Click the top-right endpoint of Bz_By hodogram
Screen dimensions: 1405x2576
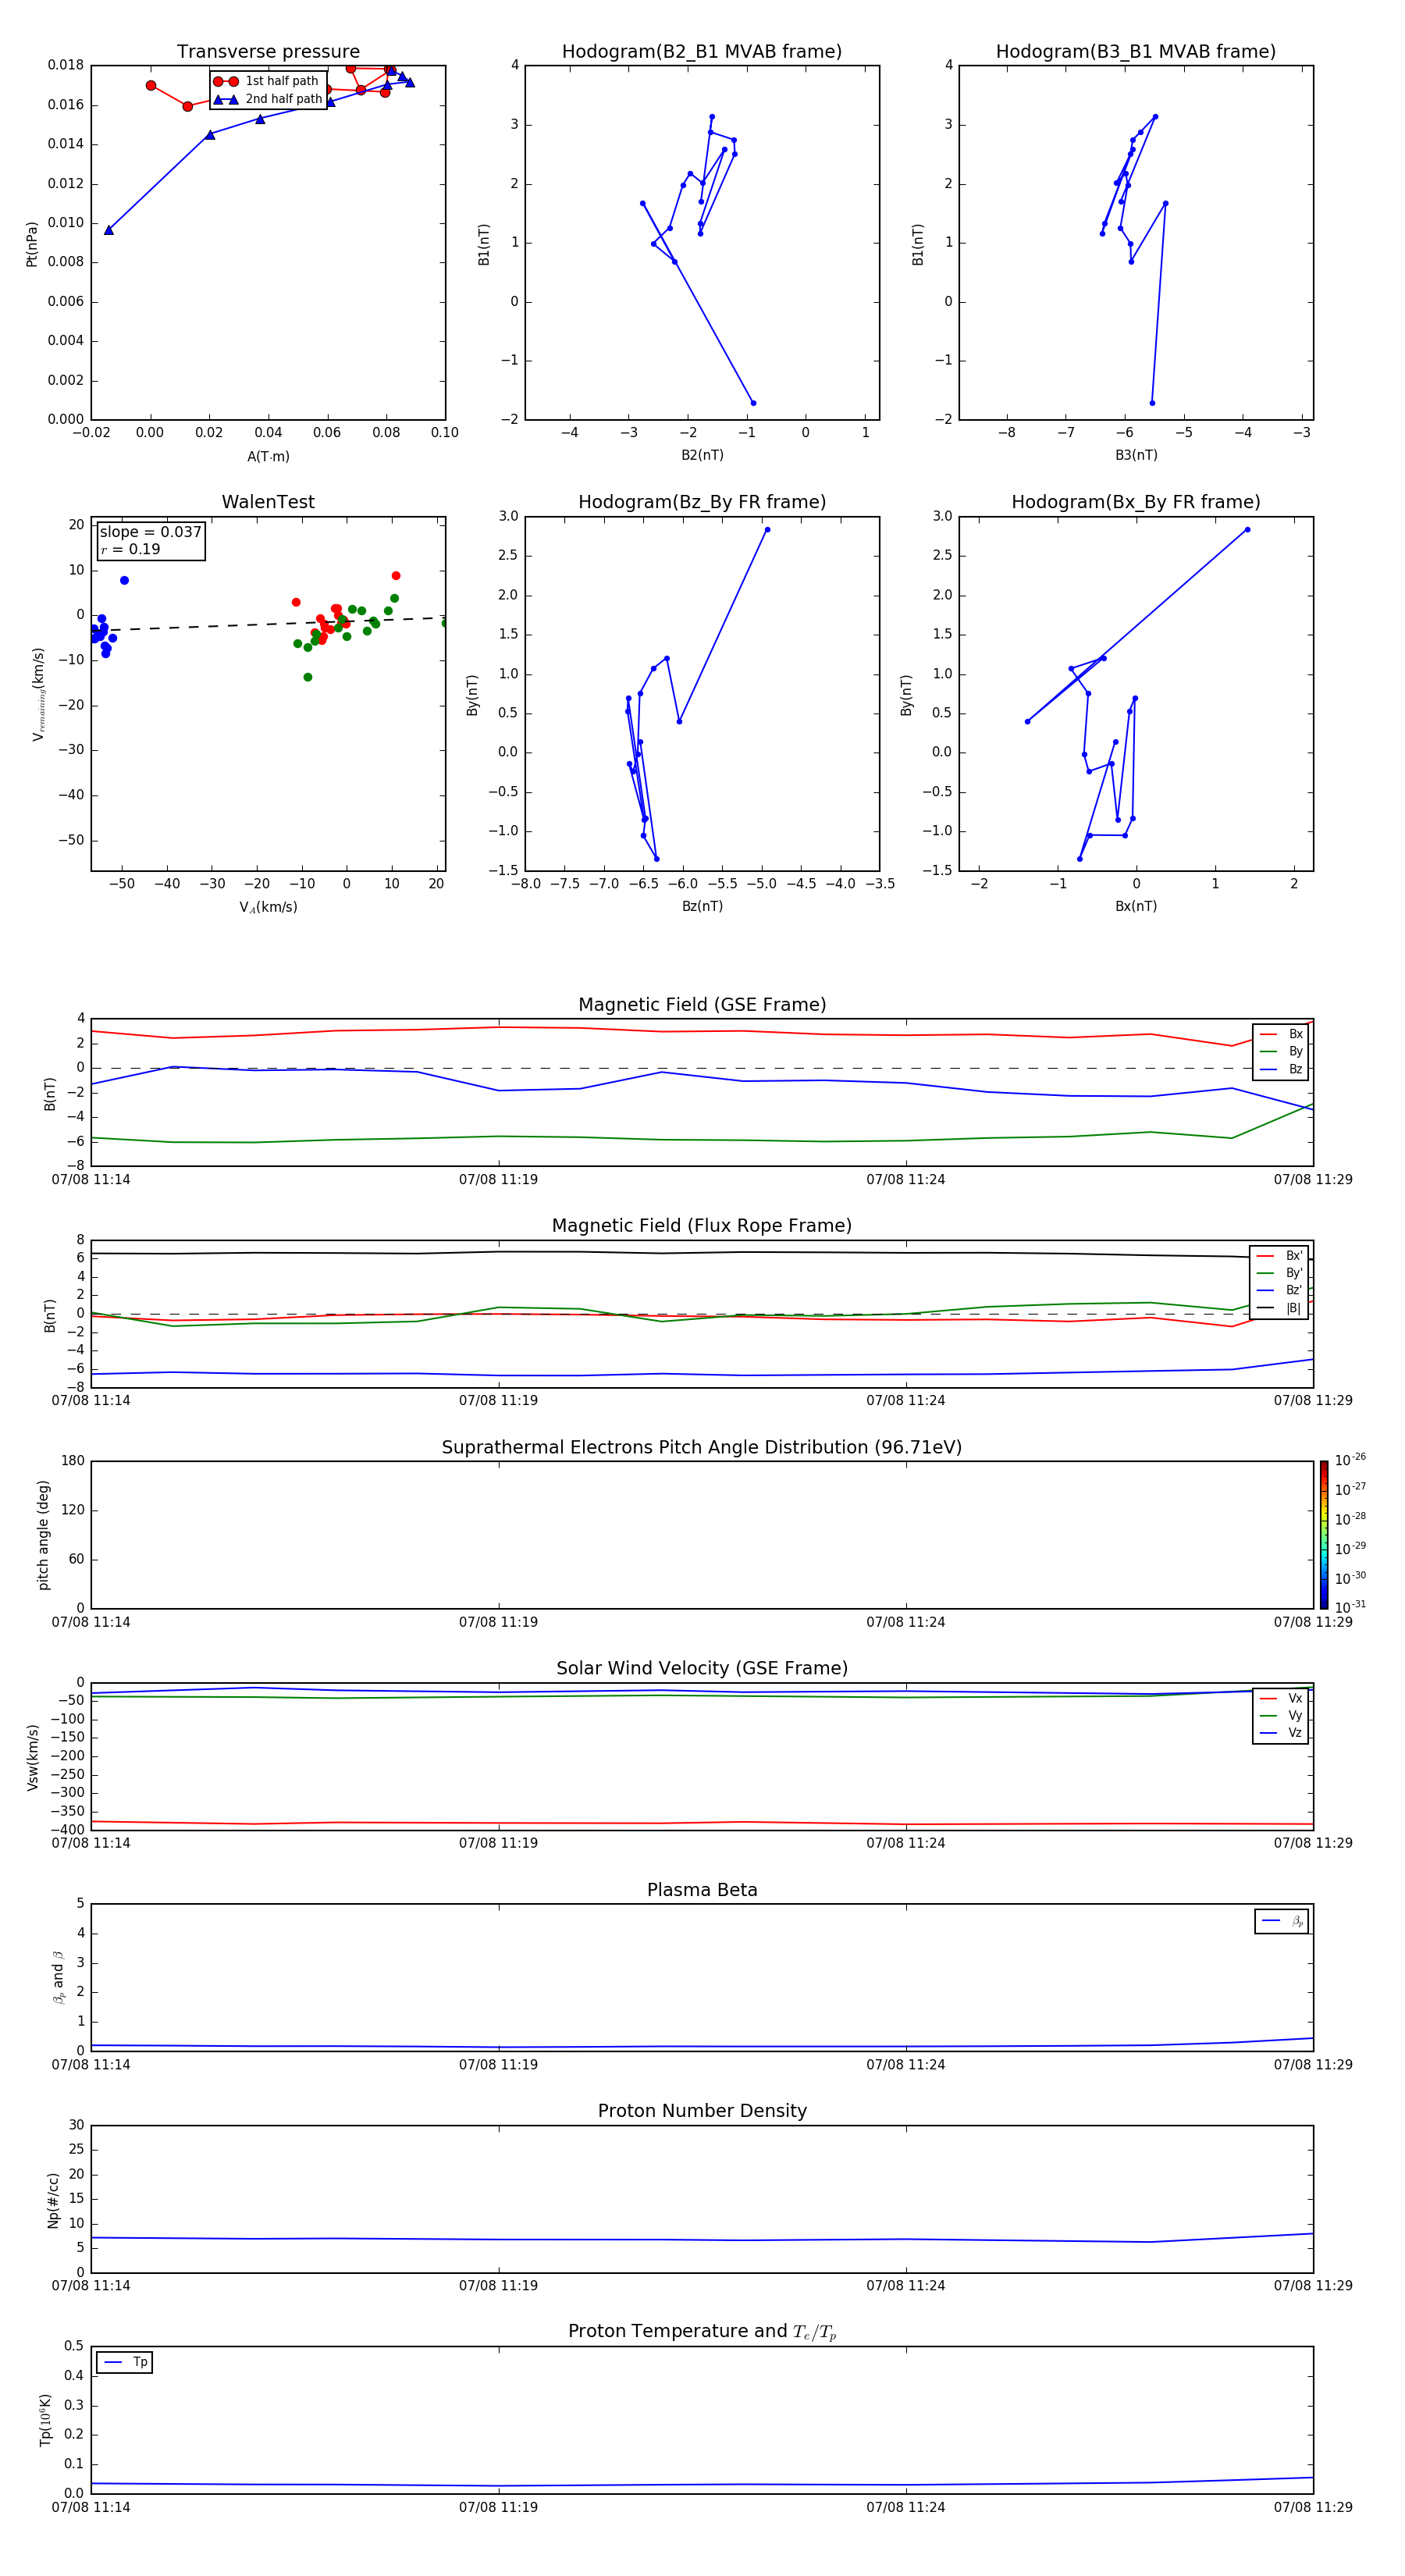(767, 530)
